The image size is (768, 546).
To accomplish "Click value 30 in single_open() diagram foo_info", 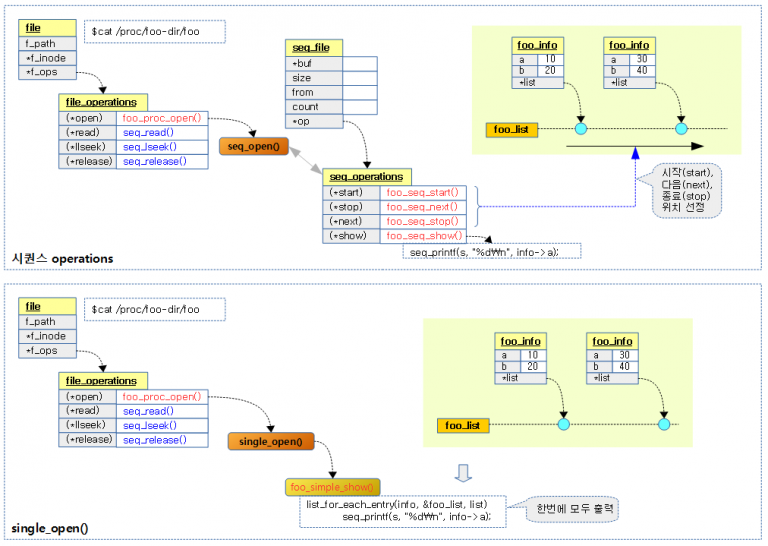I will (x=624, y=355).
